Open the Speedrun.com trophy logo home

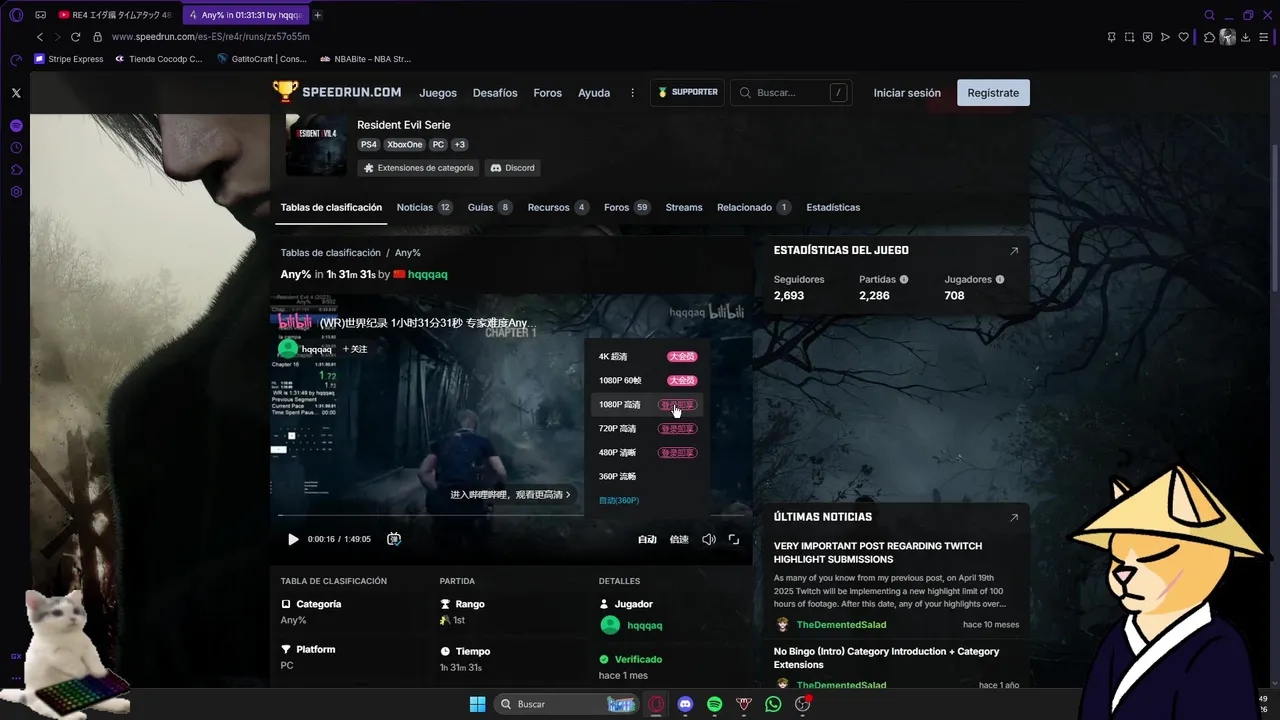[337, 92]
